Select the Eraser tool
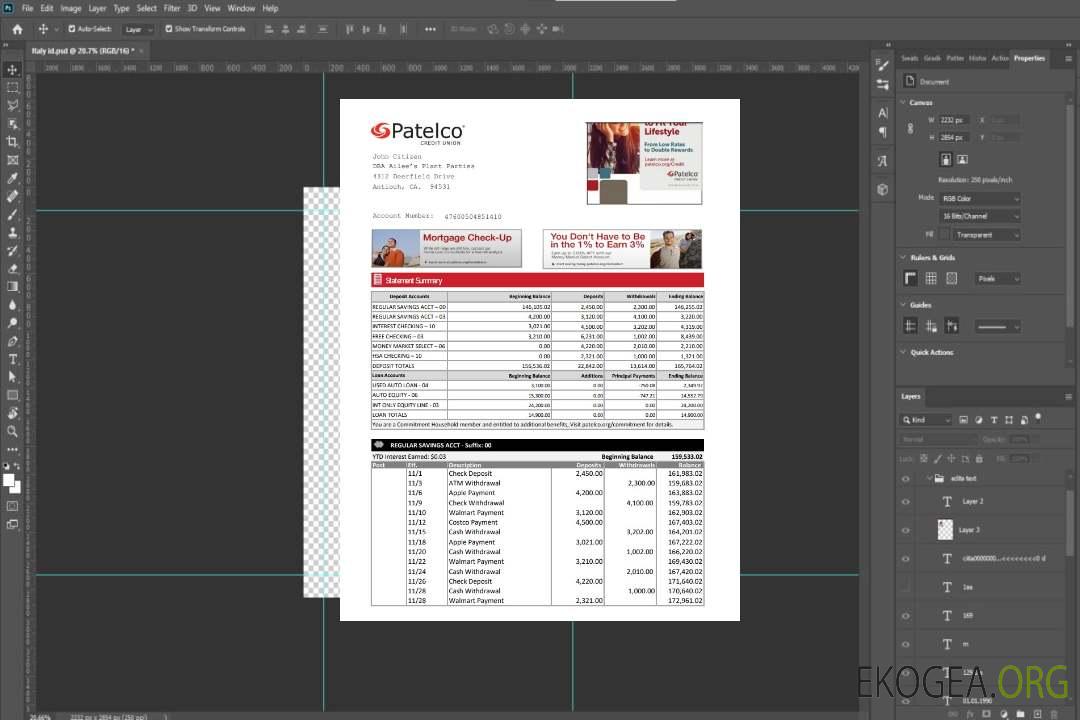 coord(12,269)
